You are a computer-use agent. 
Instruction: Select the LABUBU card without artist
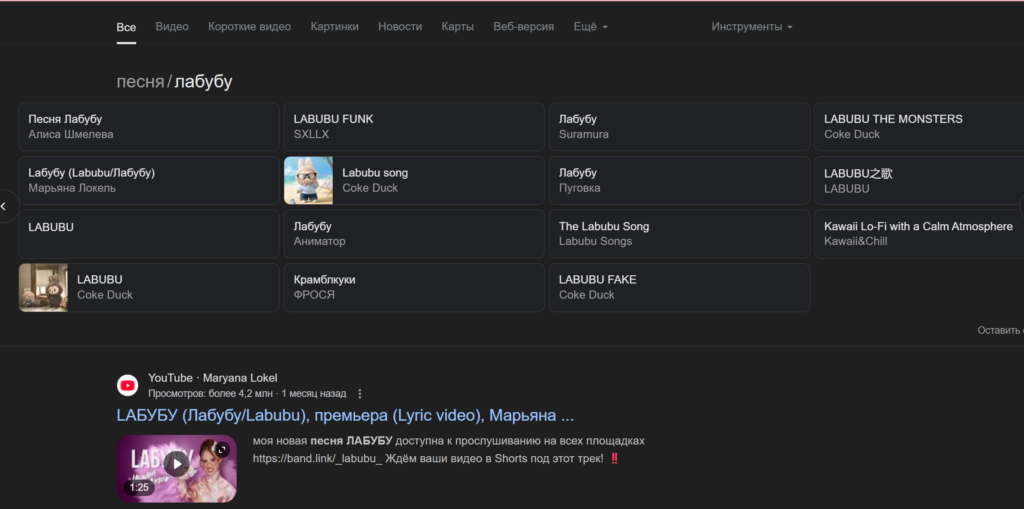pos(149,234)
